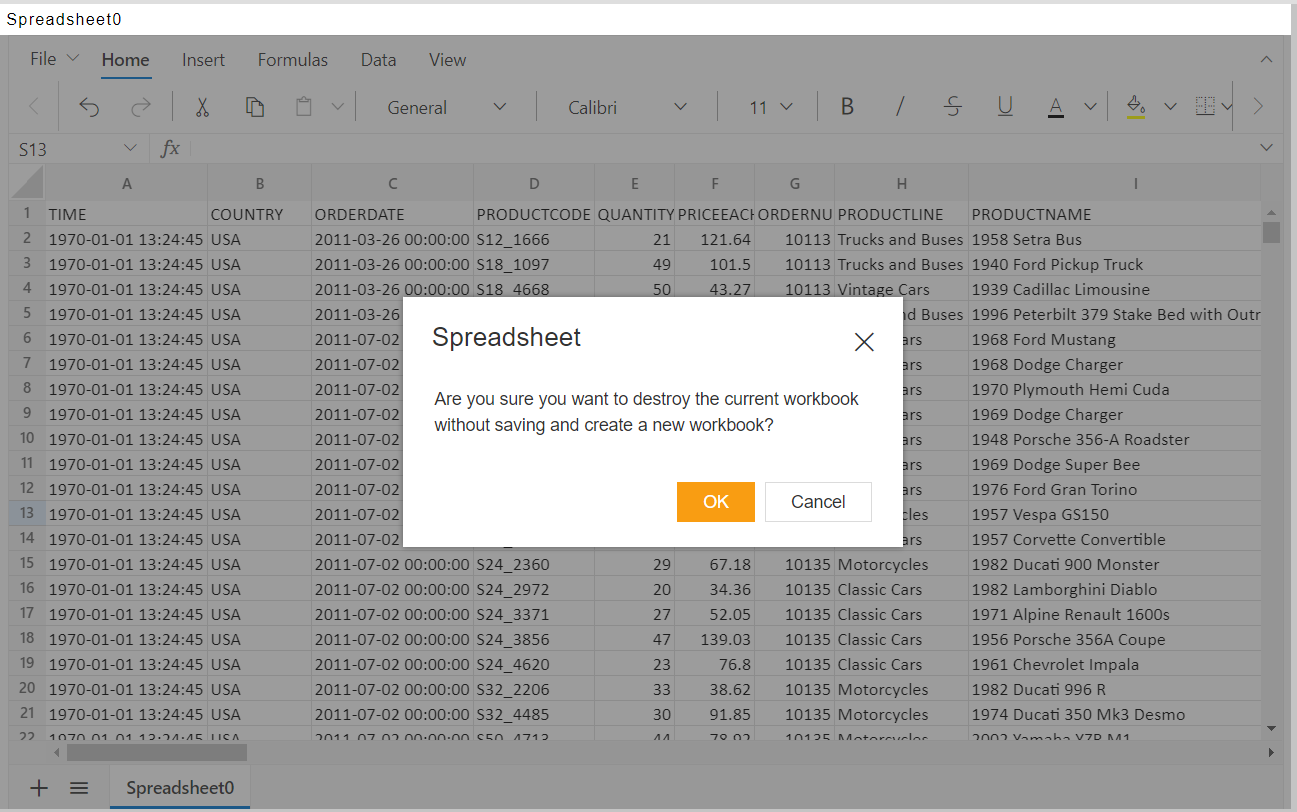Collapse the ribbon with the chevron
The width and height of the screenshot is (1297, 812).
click(x=1266, y=60)
